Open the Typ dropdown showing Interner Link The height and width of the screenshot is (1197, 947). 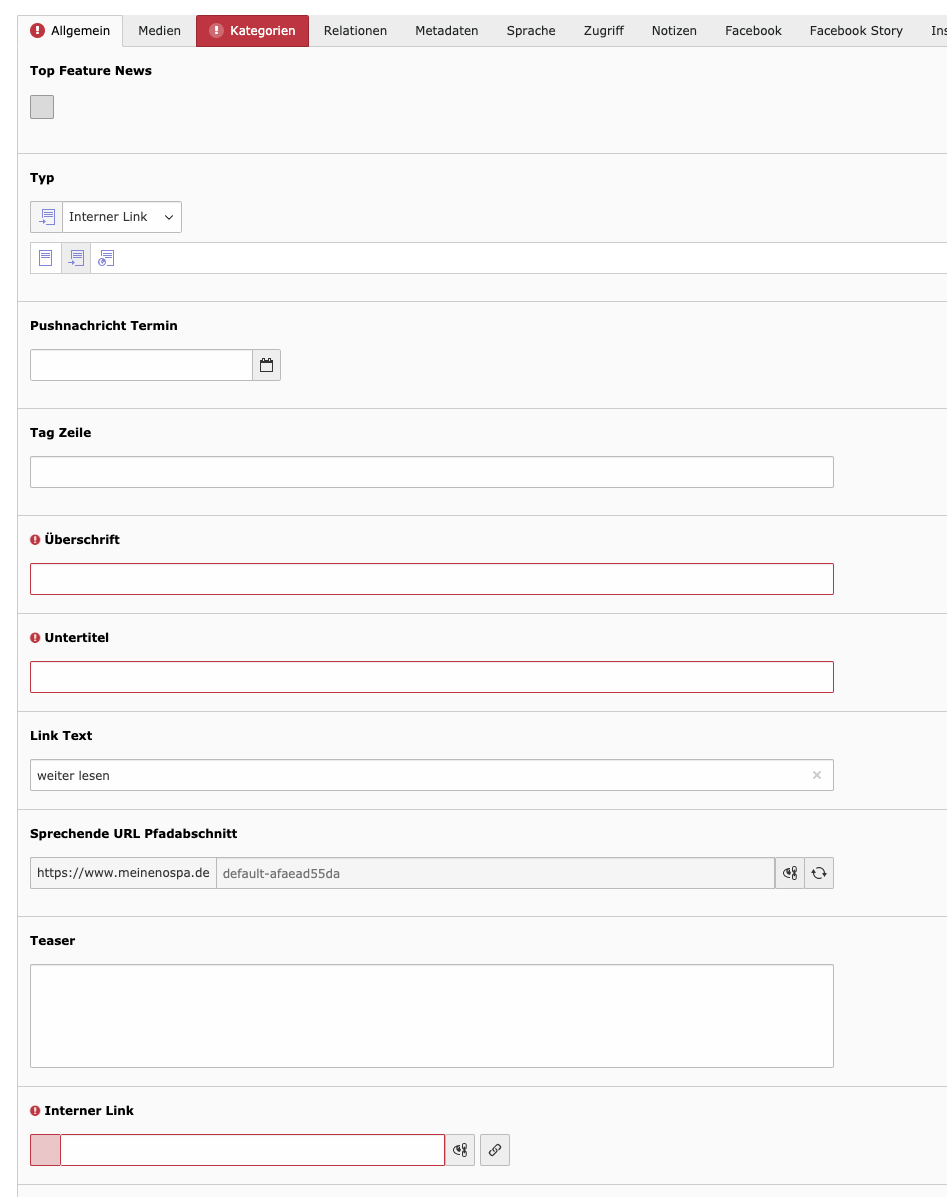[121, 217]
